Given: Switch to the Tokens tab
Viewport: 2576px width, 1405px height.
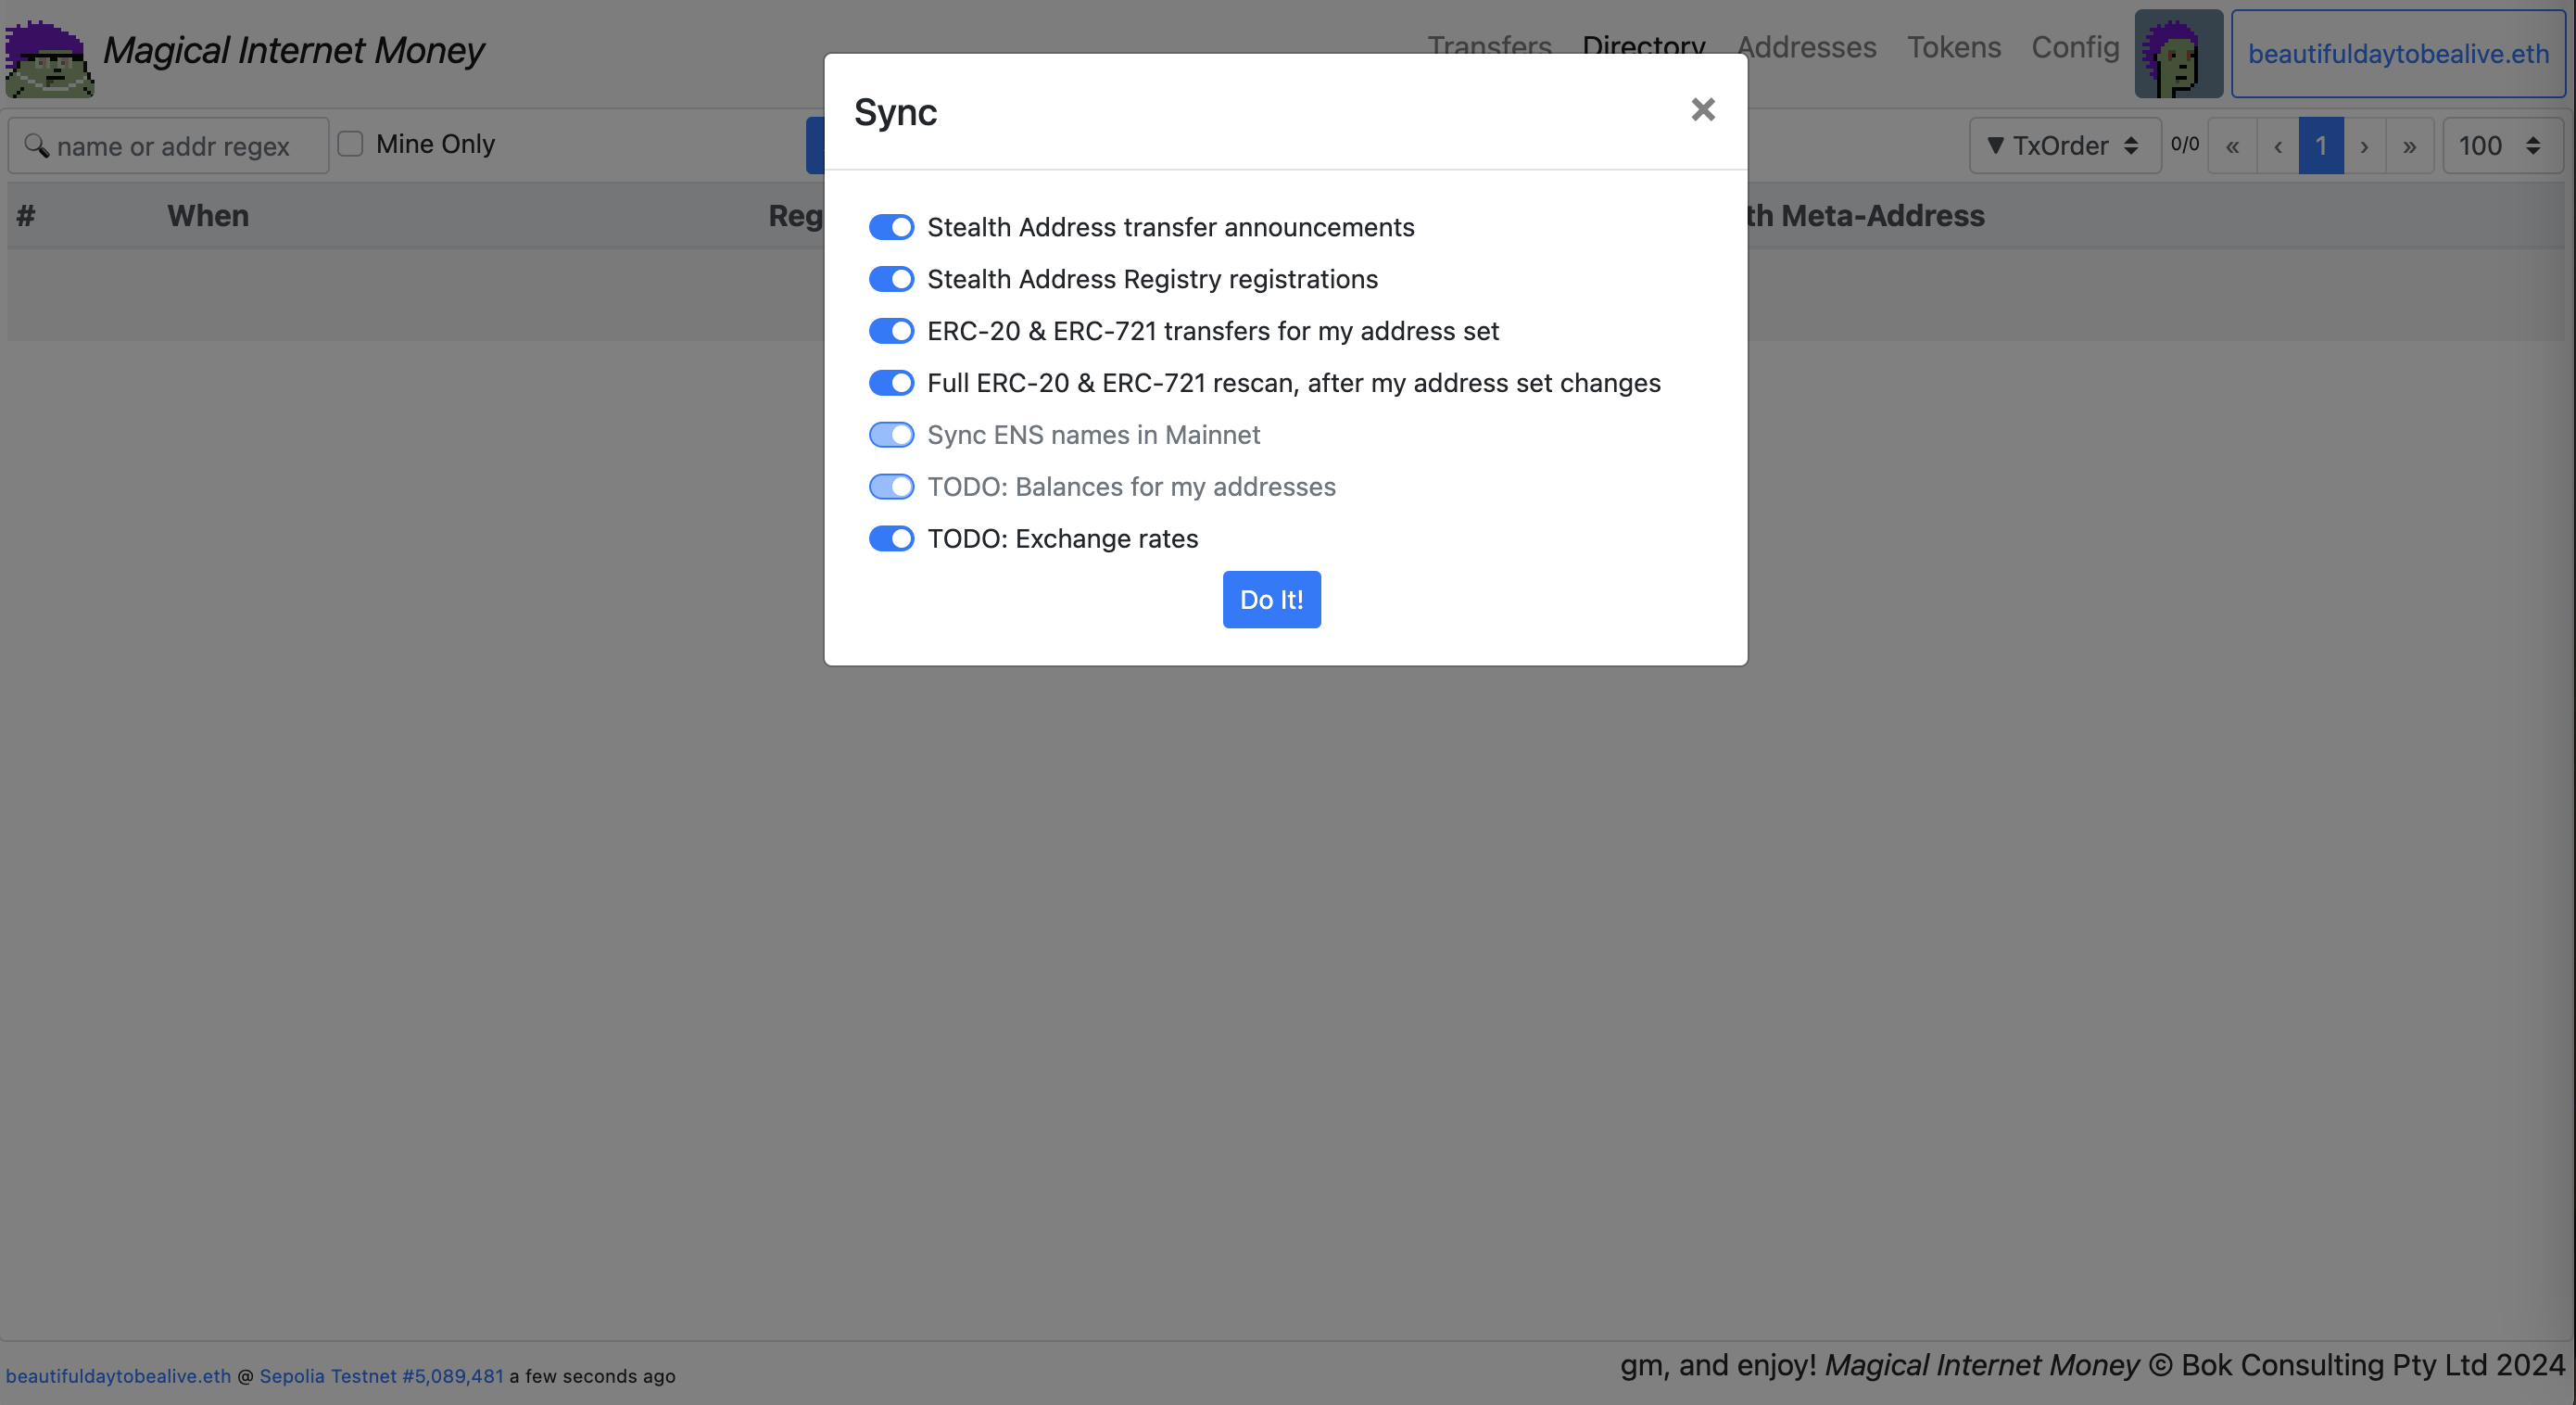Looking at the screenshot, I should 1953,47.
